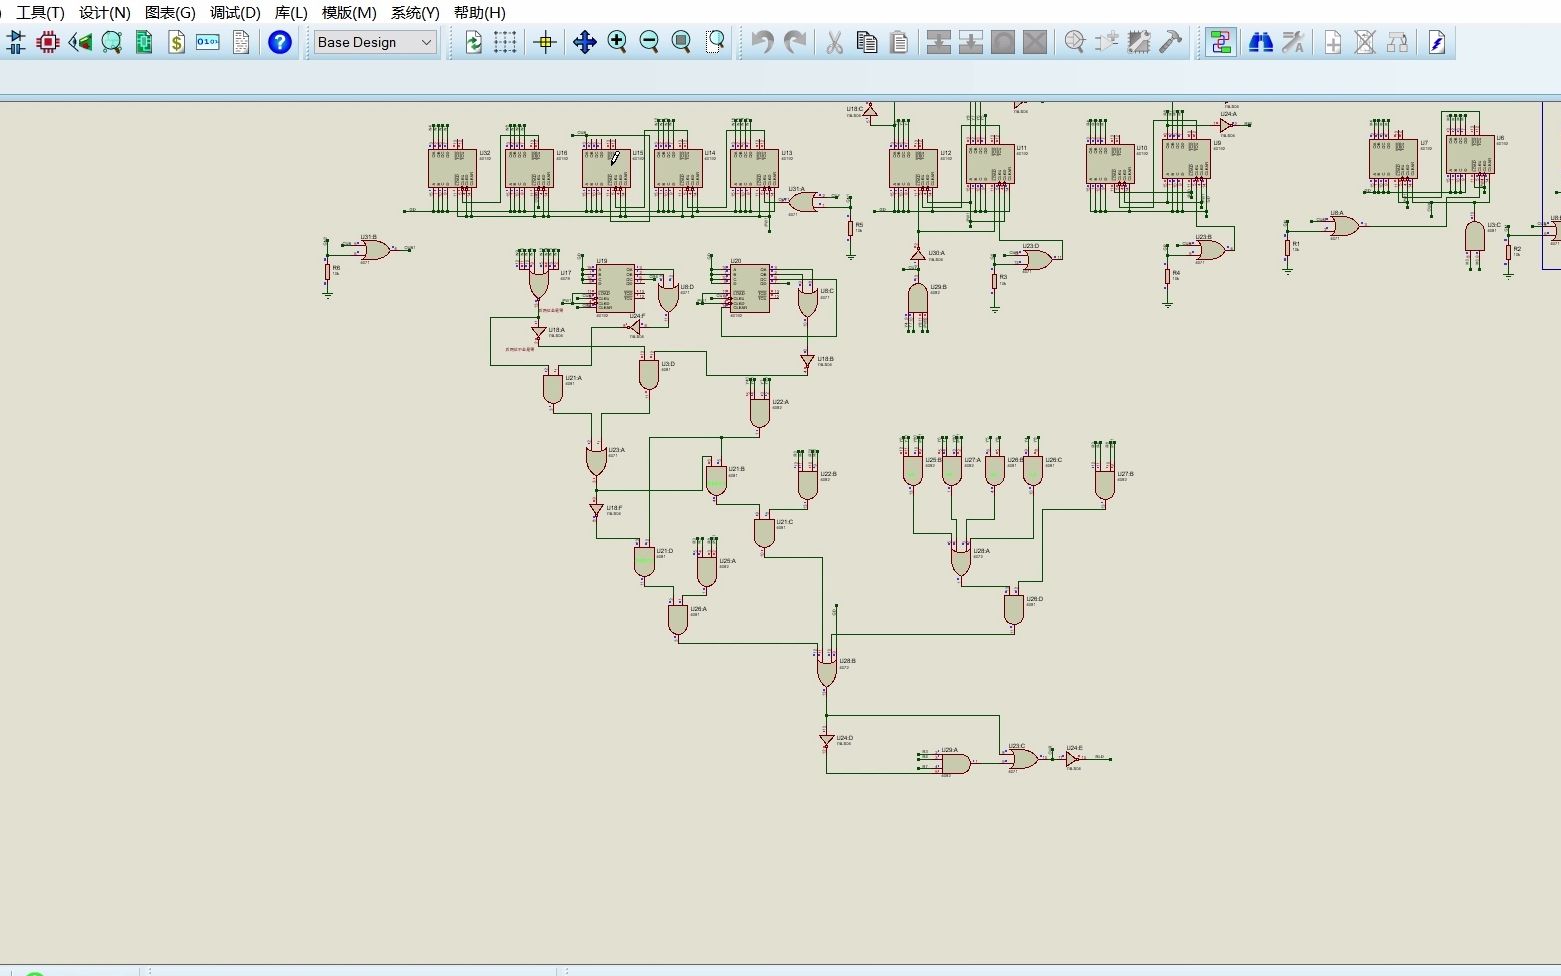Click the Block Move icon

pos(970,42)
